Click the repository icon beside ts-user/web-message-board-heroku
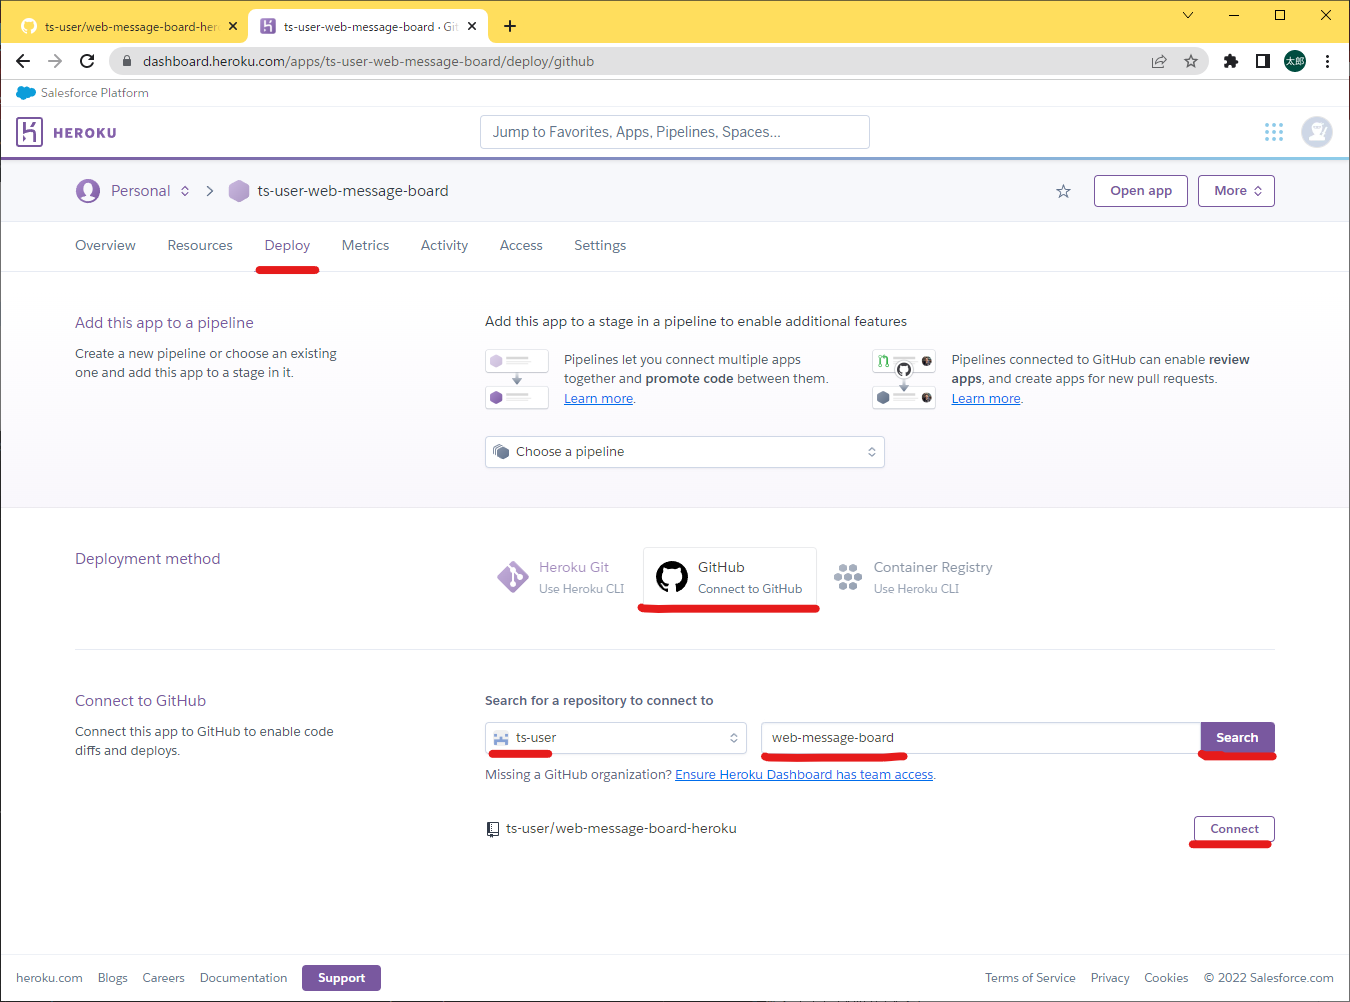 coord(493,829)
